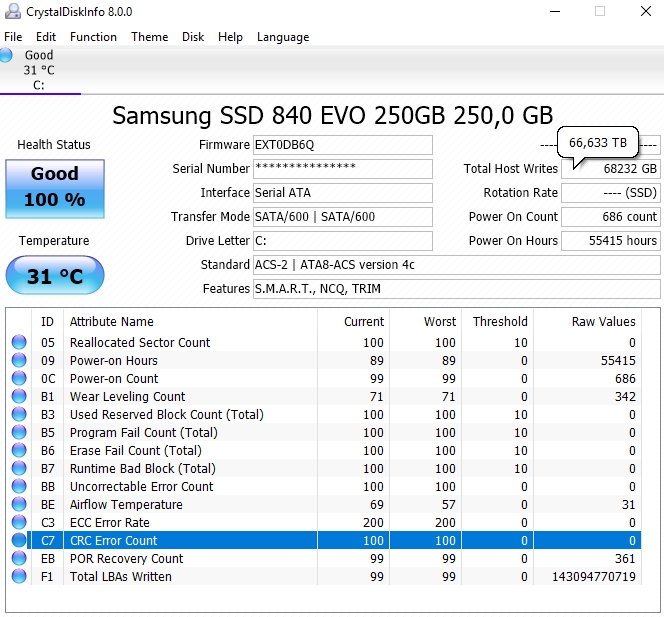
Task: Click the Standard ACS-2 field
Action: pyautogui.click(x=456, y=265)
